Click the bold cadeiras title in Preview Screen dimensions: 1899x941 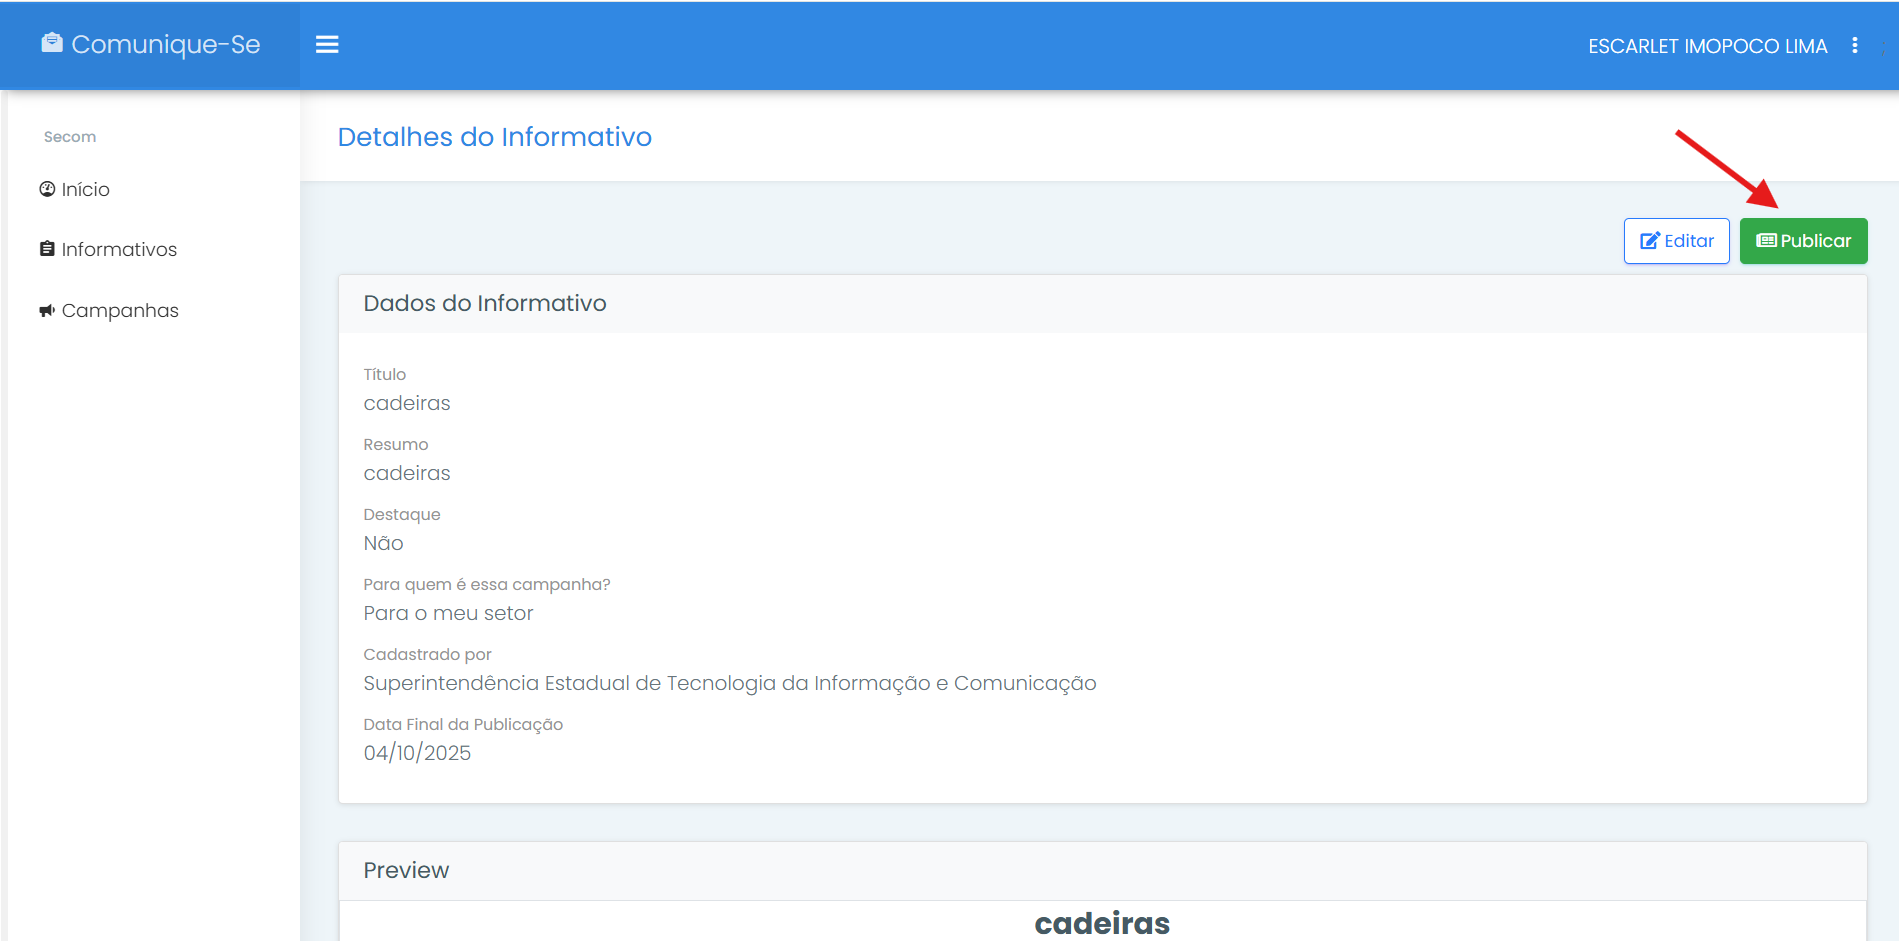1101,923
